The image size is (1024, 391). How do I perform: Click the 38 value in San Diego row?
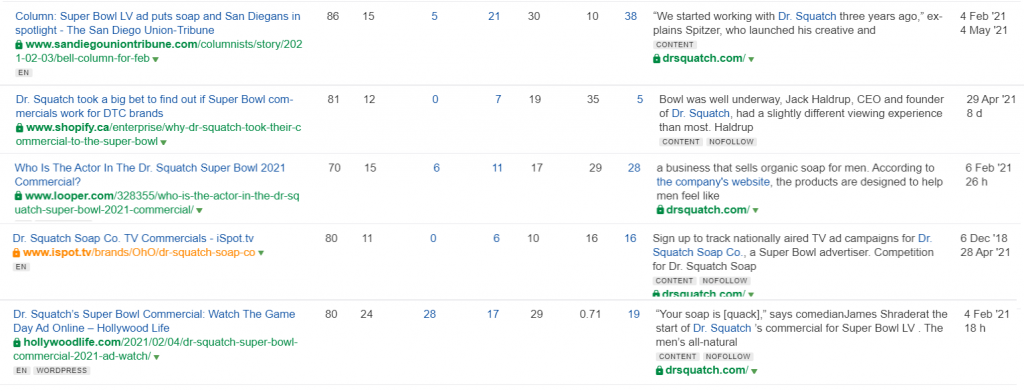[x=630, y=17]
